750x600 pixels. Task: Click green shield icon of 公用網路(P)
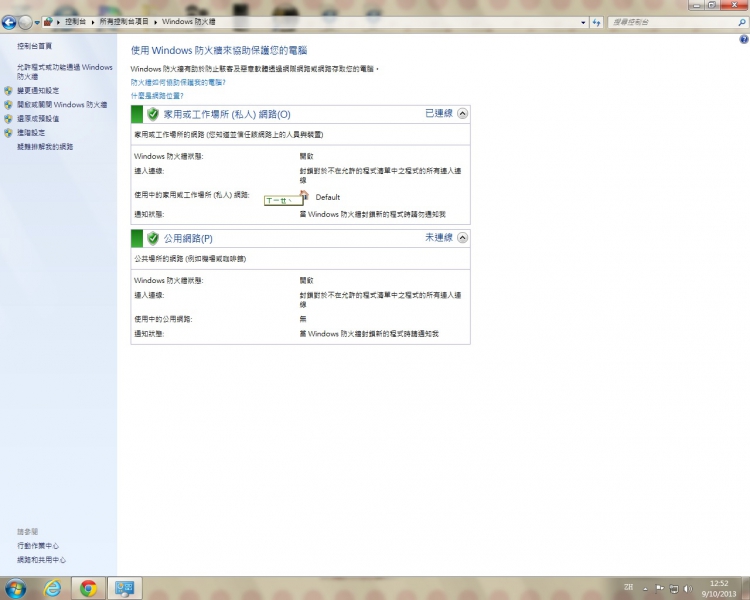[x=153, y=238]
